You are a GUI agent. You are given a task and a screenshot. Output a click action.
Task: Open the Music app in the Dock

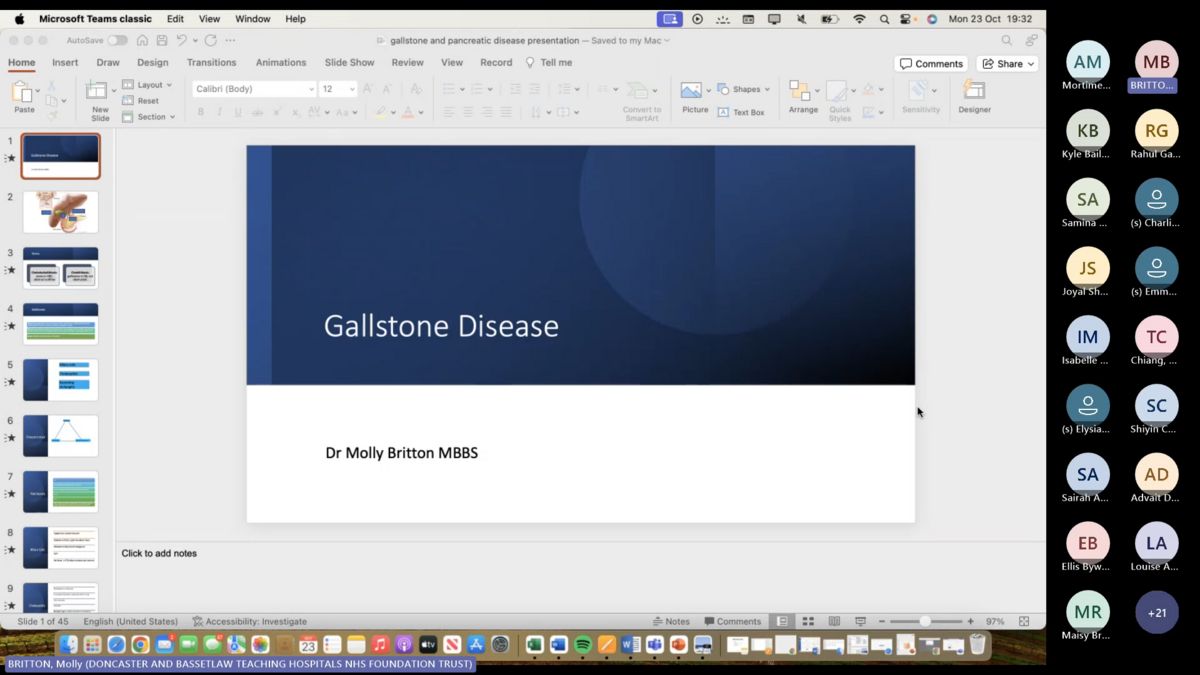tap(380, 645)
